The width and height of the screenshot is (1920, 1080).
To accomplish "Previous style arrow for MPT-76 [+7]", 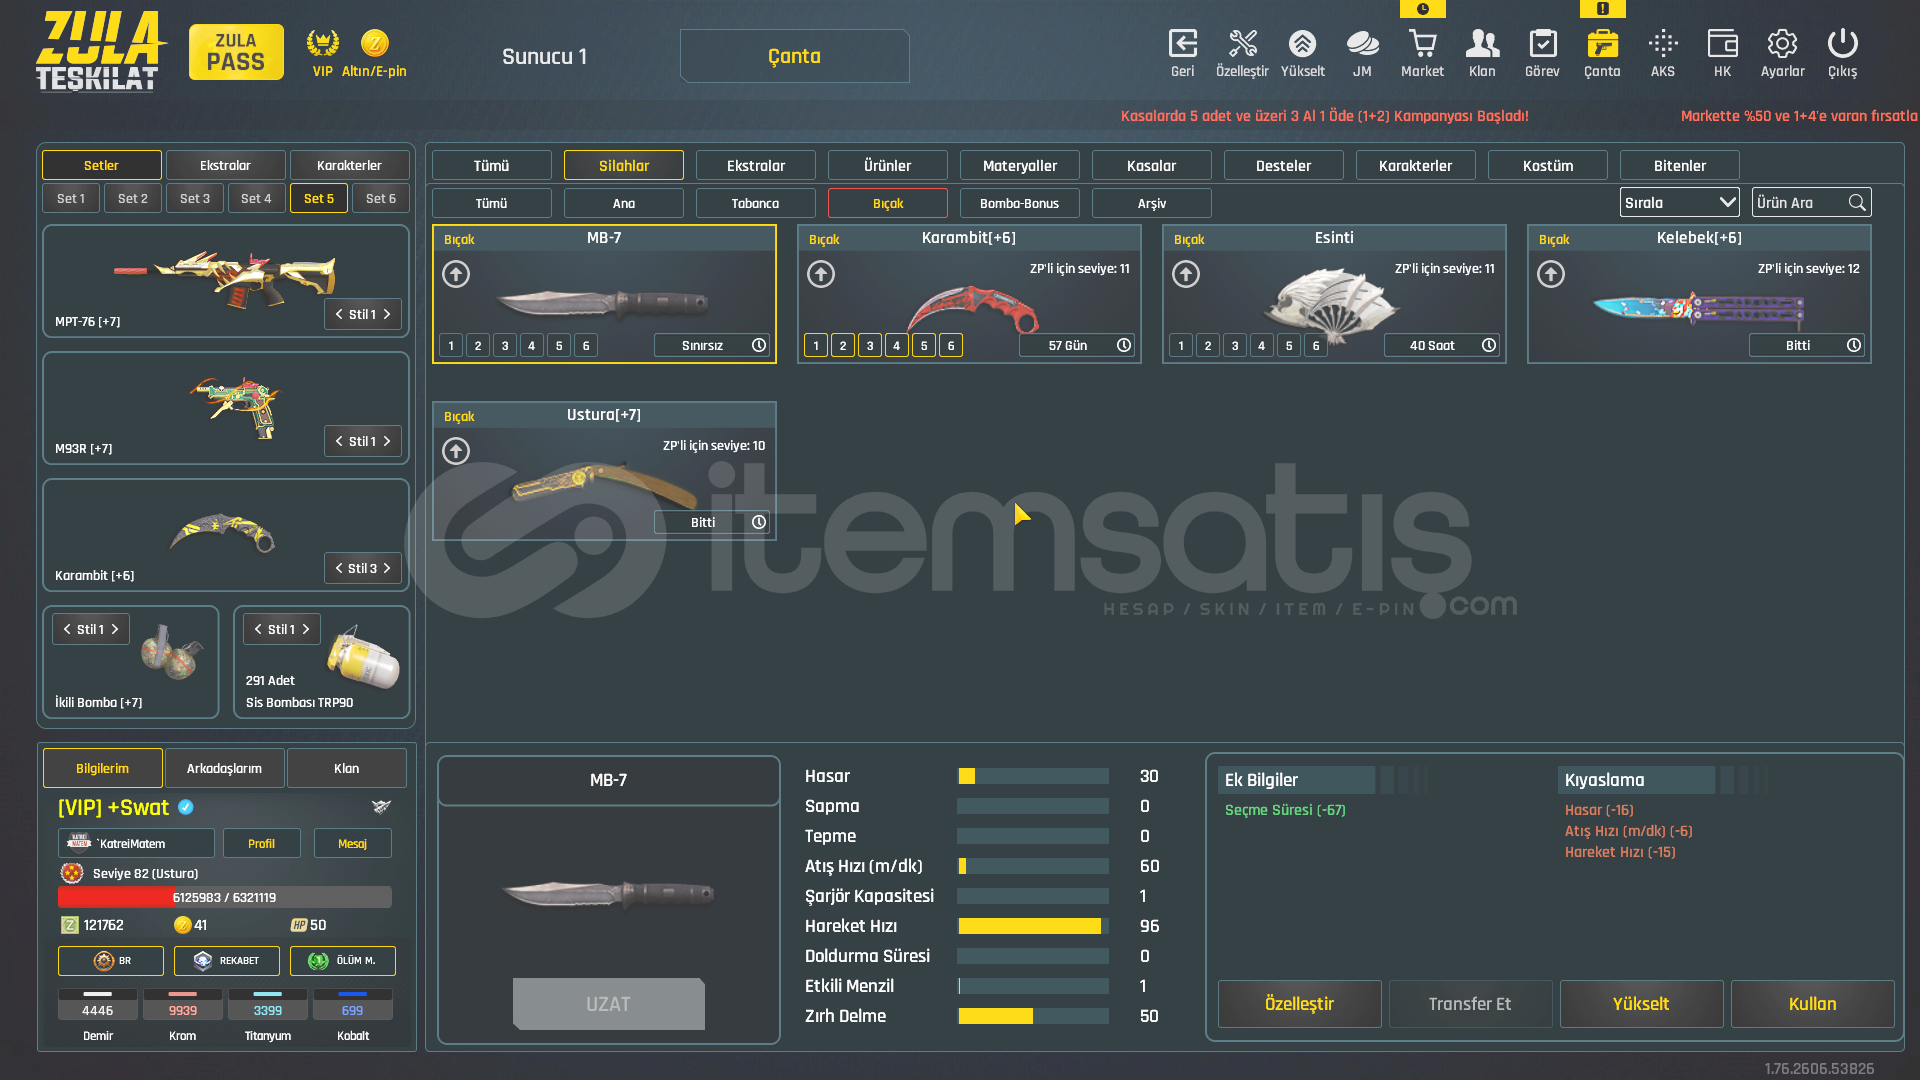I will [338, 314].
